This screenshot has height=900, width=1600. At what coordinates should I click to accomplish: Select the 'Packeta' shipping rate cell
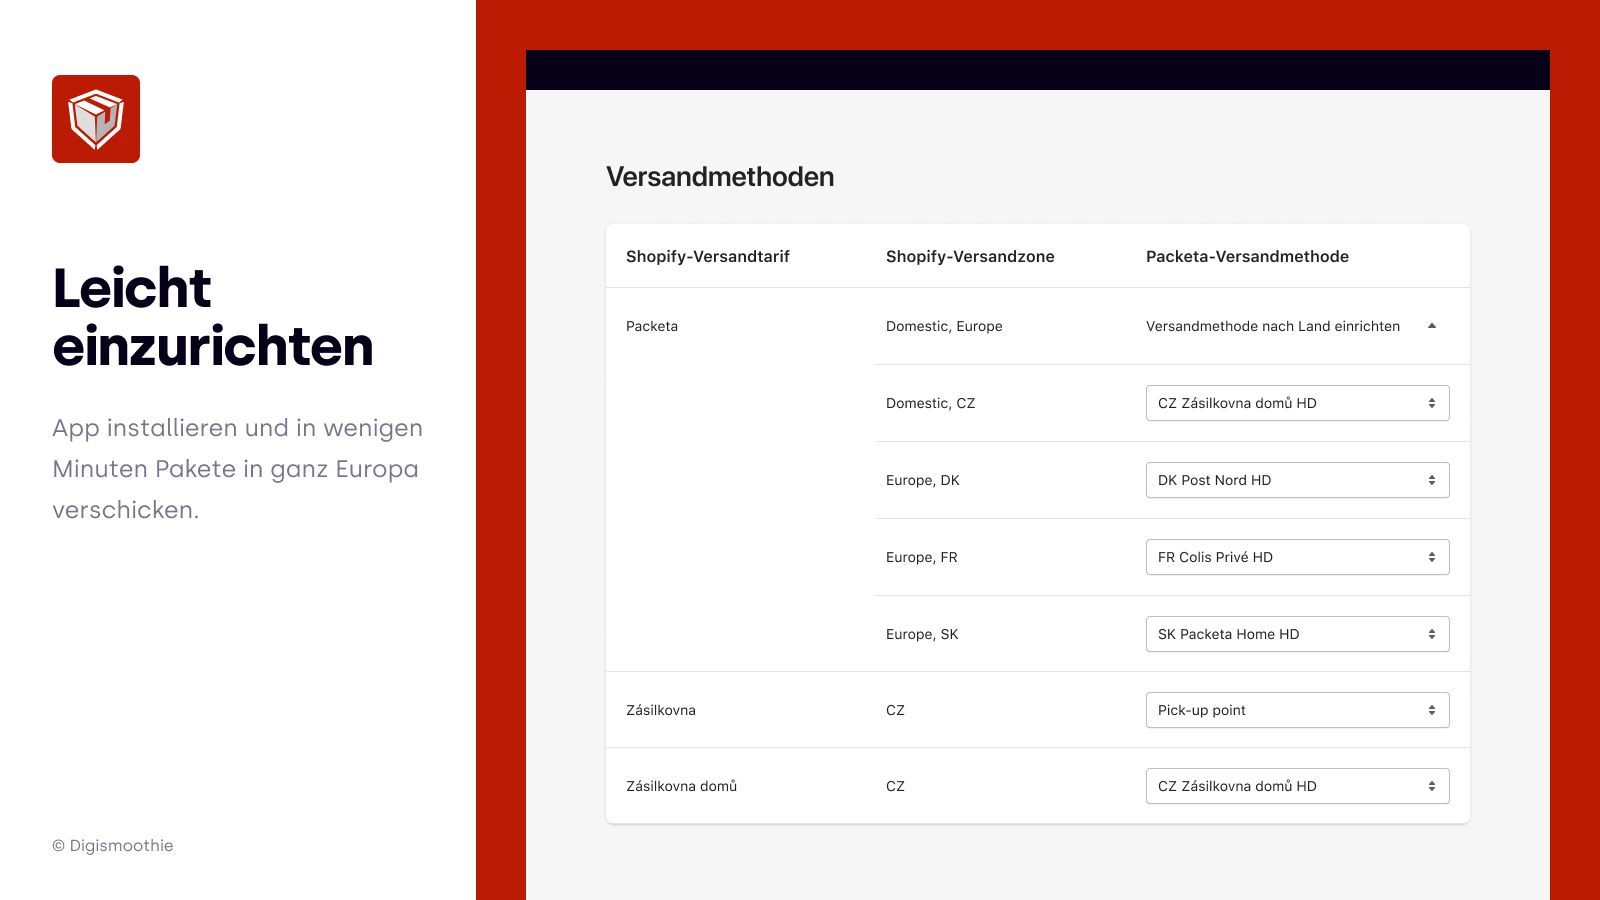[652, 326]
